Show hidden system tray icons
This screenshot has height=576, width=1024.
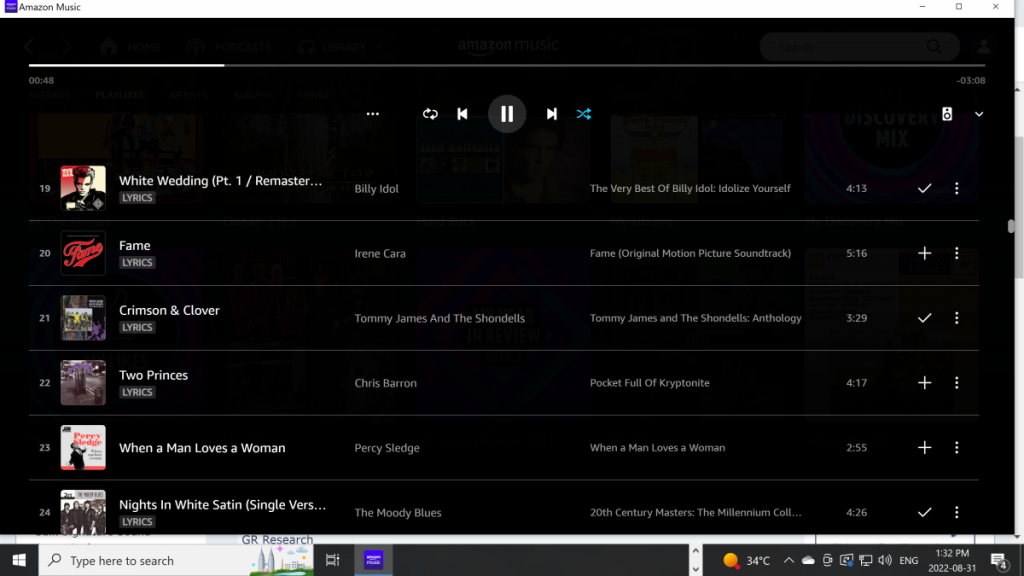(788, 560)
